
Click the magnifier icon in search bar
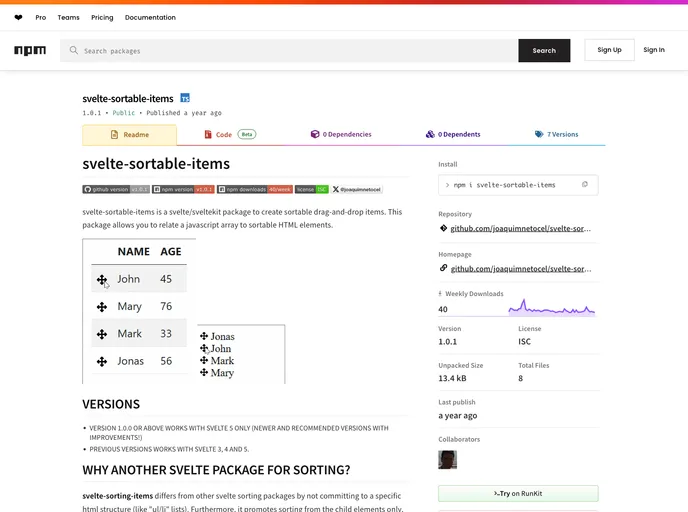[x=74, y=50]
